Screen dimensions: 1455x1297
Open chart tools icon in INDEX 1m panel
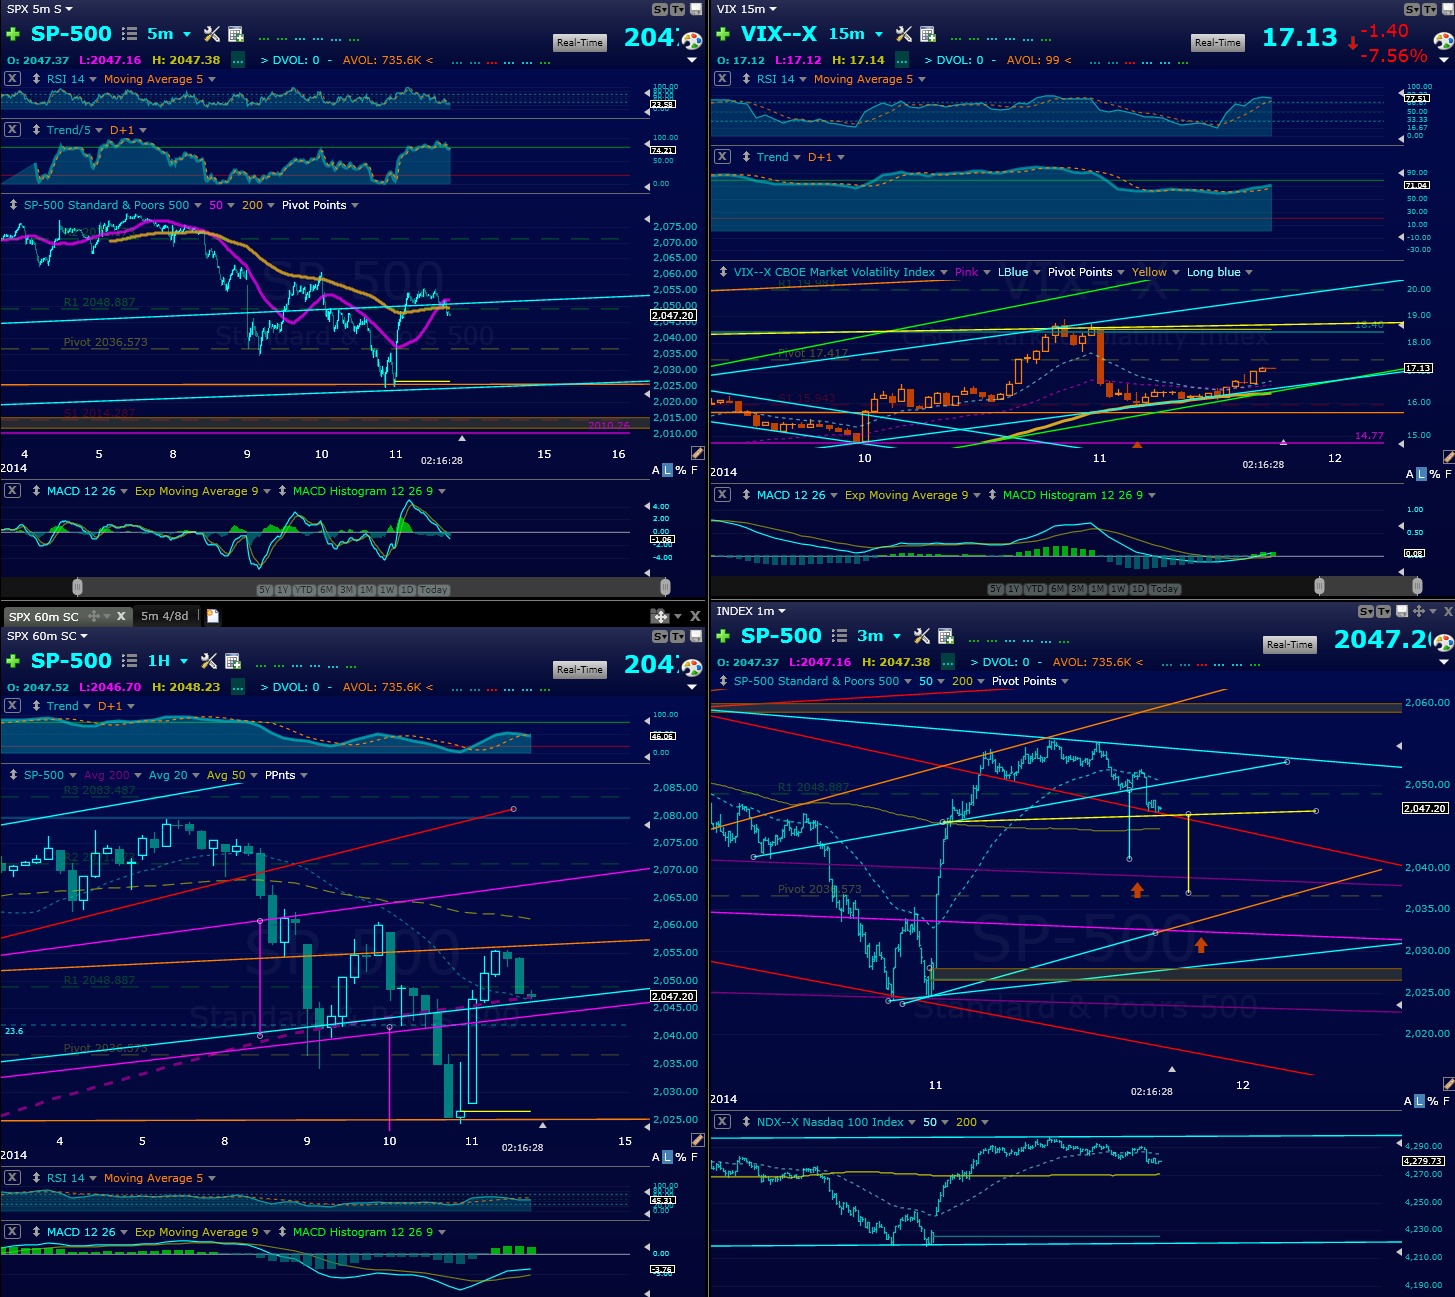click(x=922, y=636)
